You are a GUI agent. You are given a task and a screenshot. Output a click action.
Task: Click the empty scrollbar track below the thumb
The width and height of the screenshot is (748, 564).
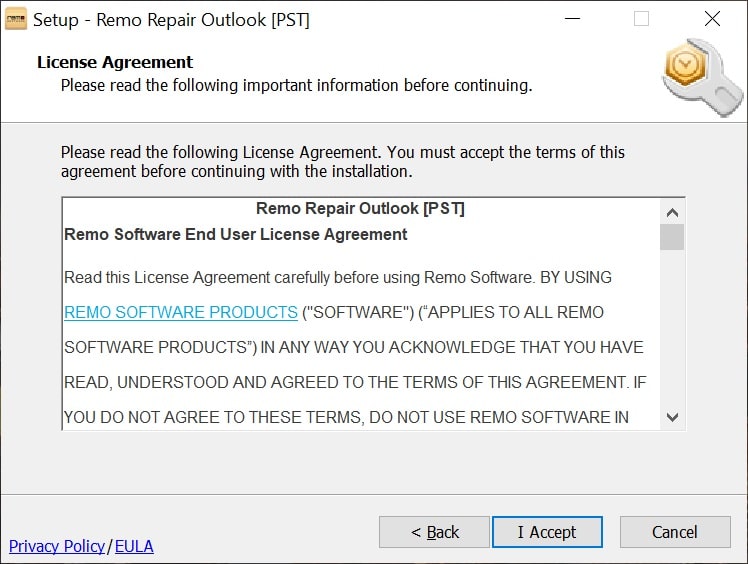(672, 330)
